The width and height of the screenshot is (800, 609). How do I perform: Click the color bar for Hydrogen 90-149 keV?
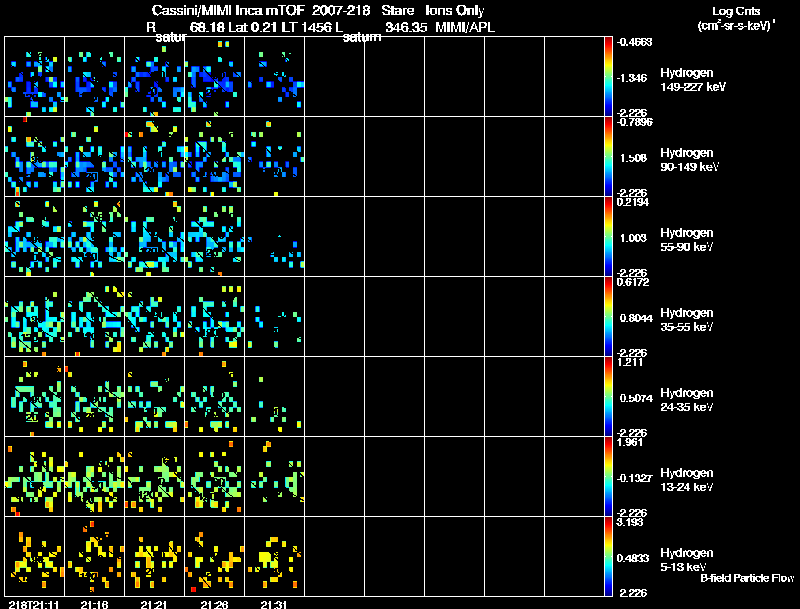(x=608, y=157)
